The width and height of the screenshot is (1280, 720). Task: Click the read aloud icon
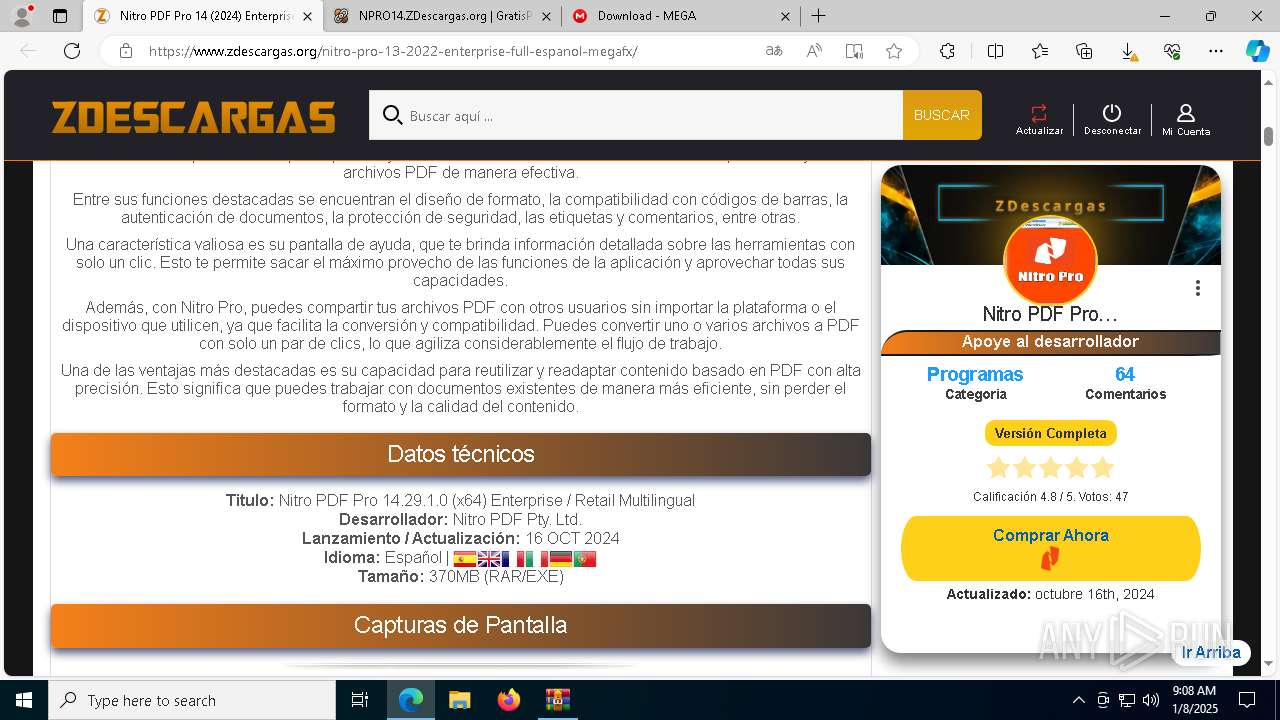814,51
